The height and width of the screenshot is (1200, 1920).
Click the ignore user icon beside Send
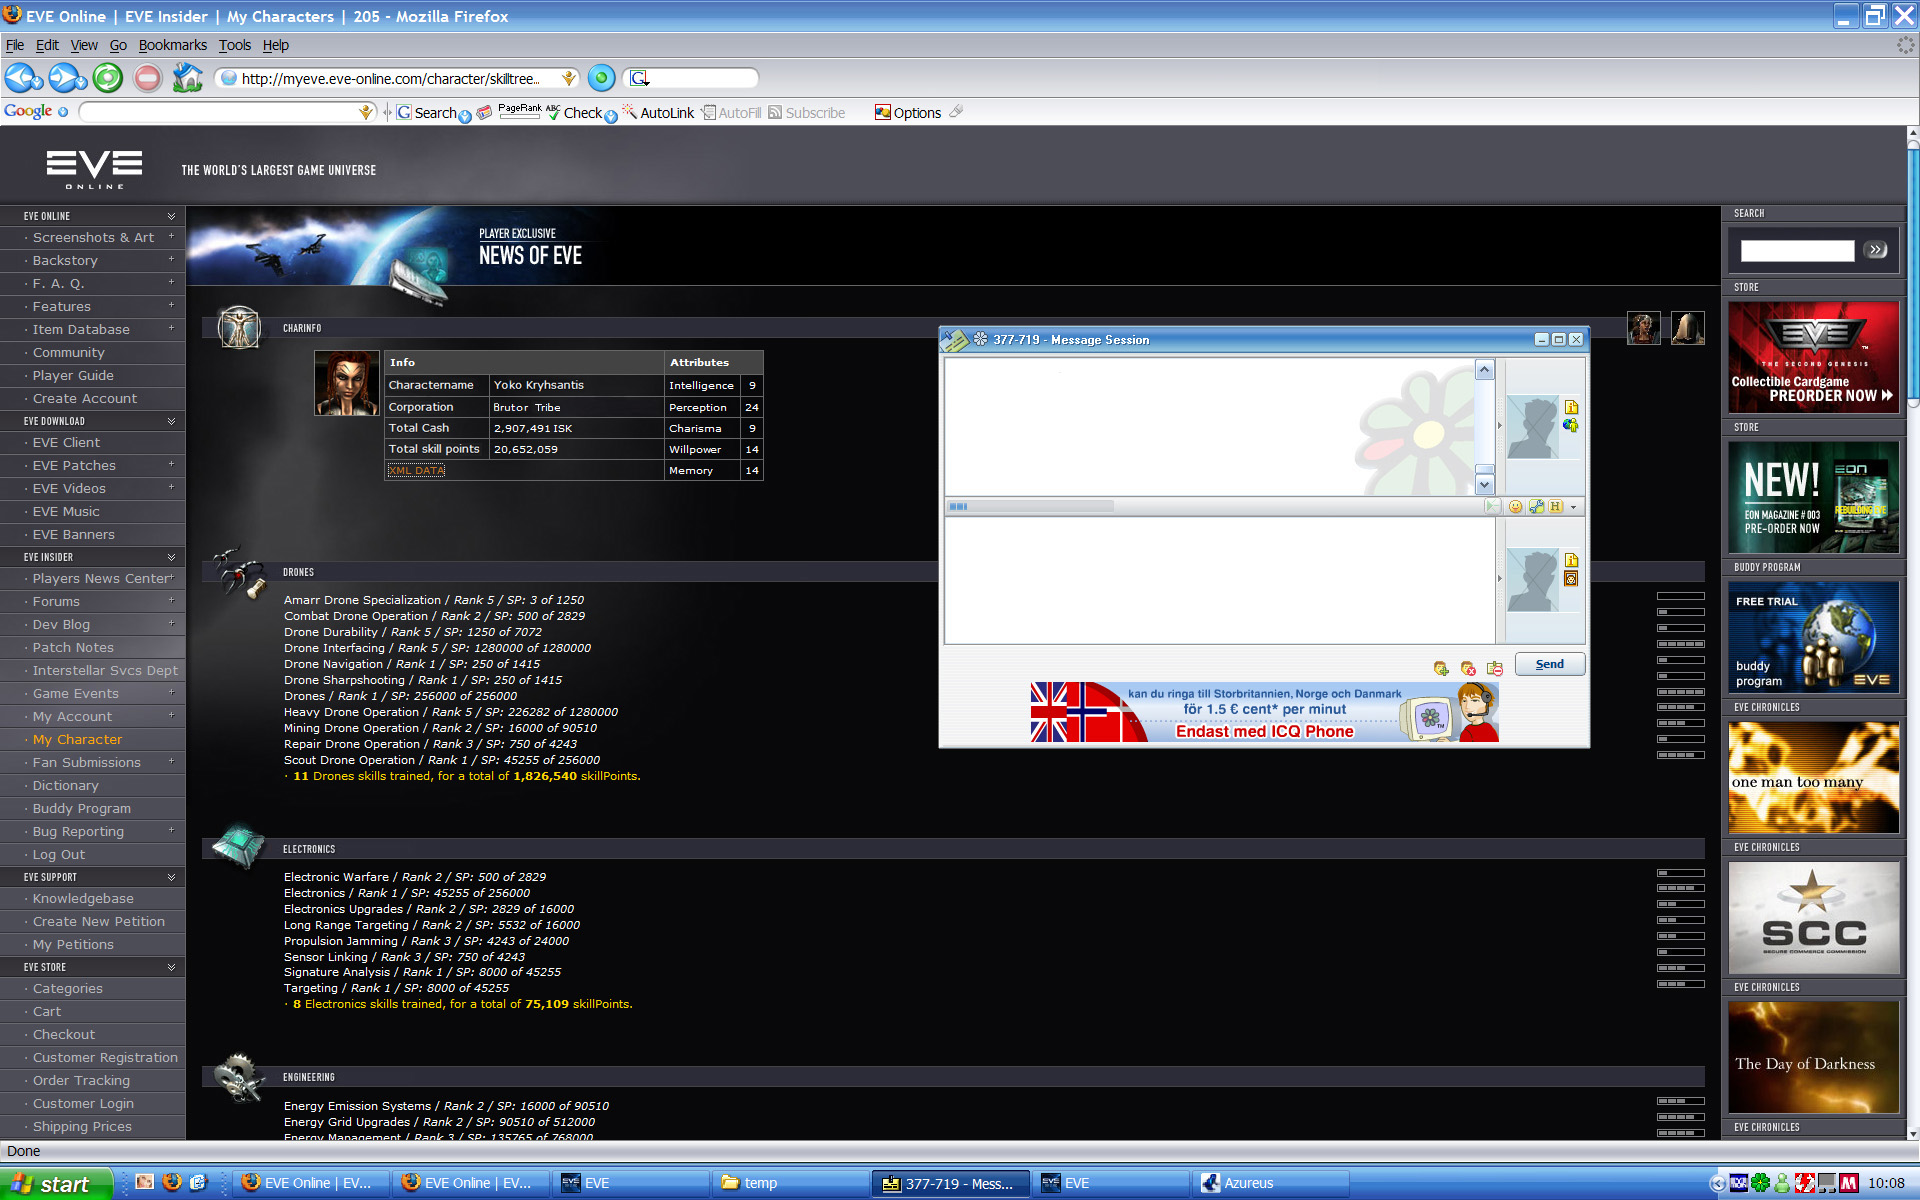(1468, 668)
